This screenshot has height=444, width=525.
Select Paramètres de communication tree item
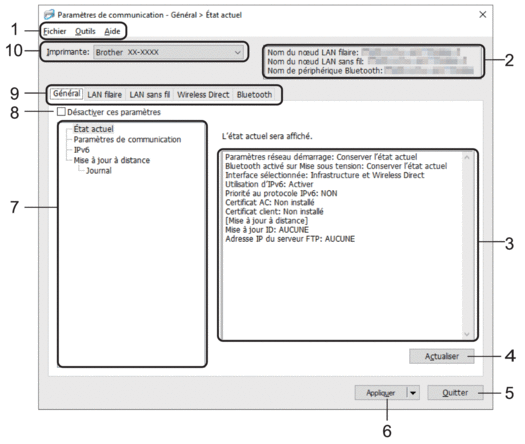point(127,139)
